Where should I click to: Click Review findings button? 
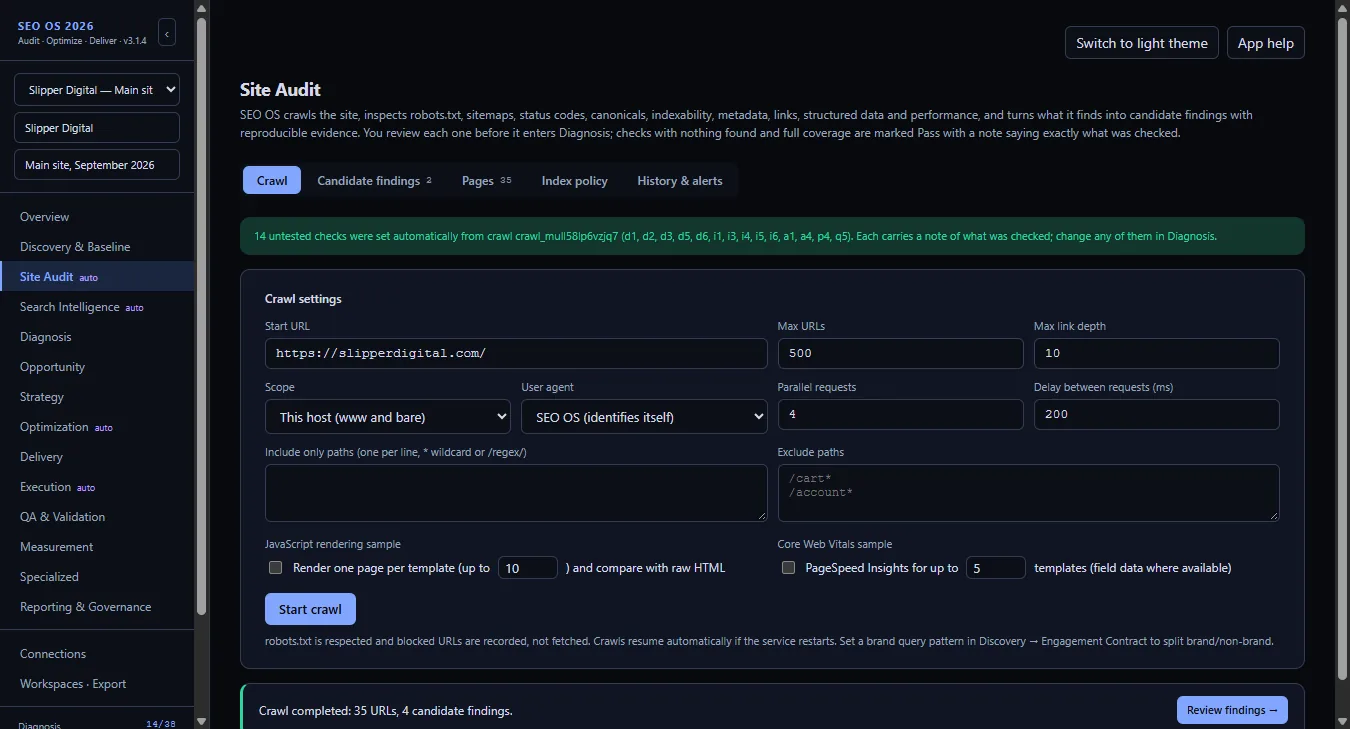click(1232, 710)
